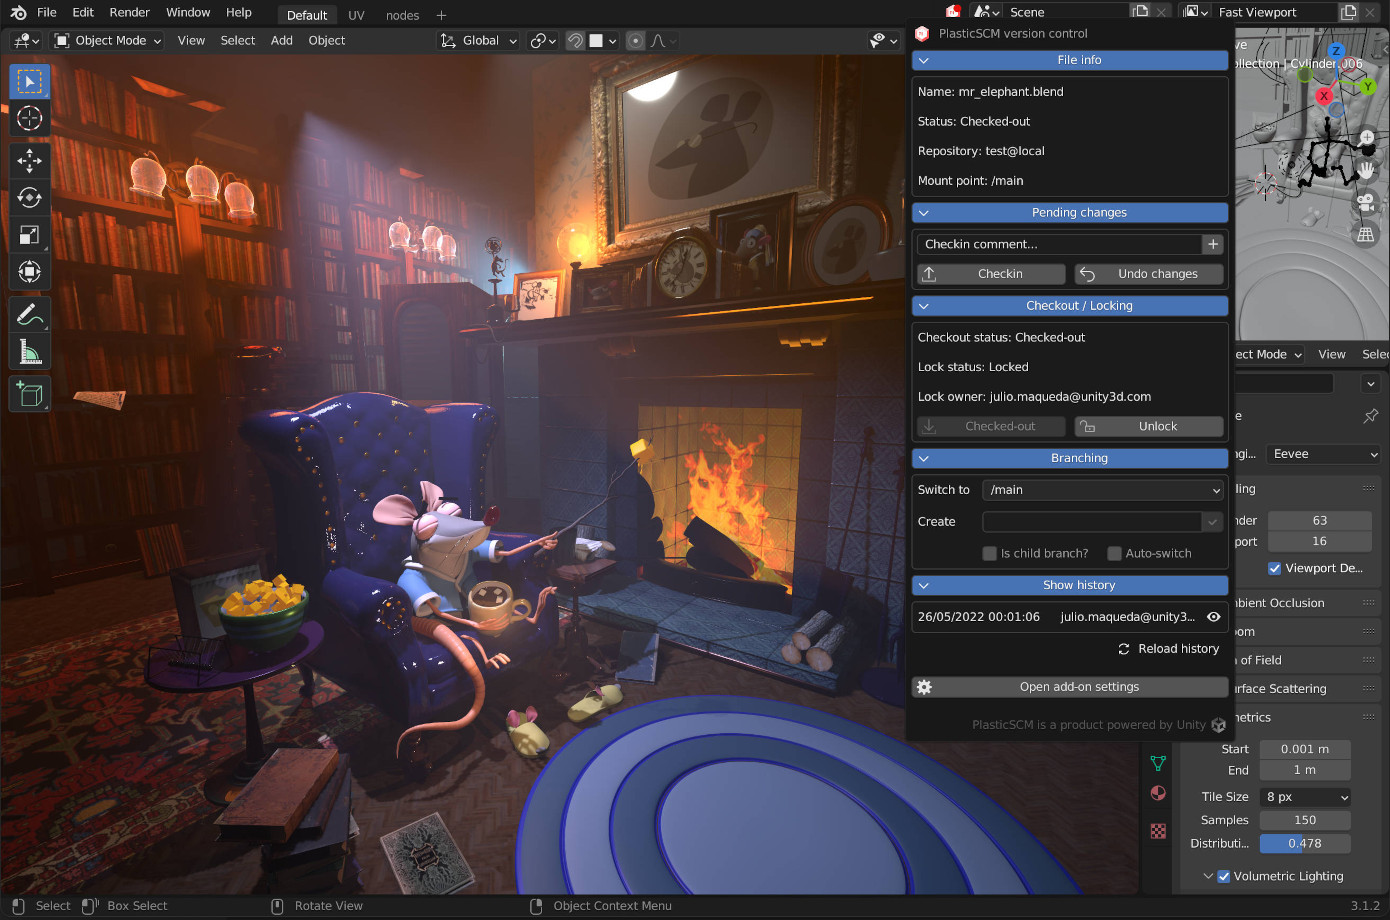Open Texture properties tab icon
The height and width of the screenshot is (920, 1390).
[x=1158, y=831]
